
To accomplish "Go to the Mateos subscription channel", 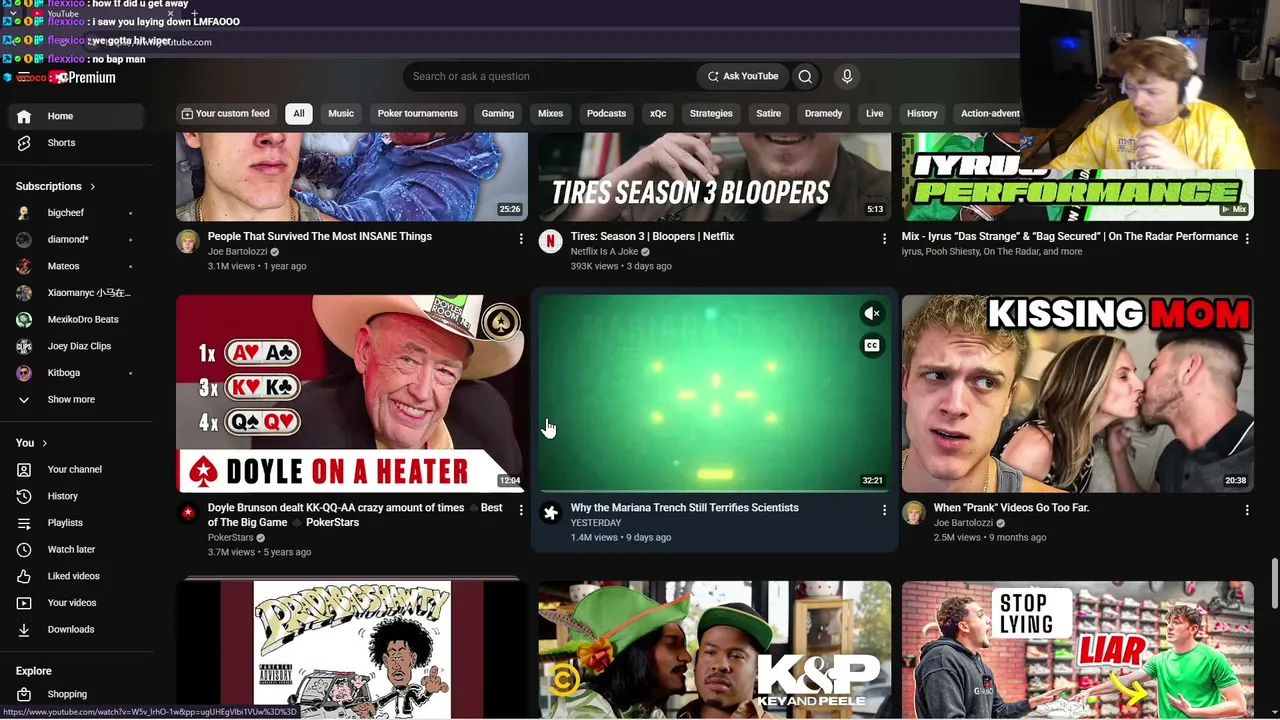I will [77, 266].
